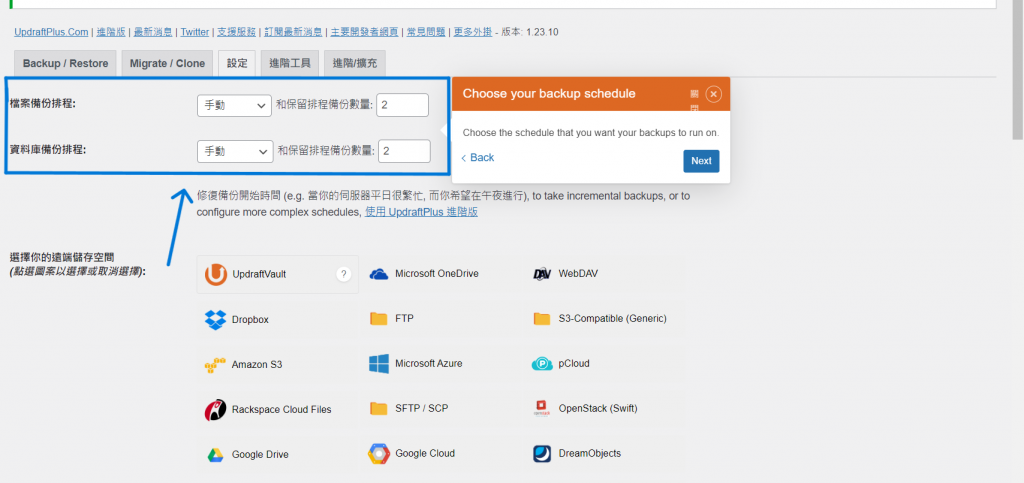Select the OpenStack (Swift) icon
Viewport: 1024px width, 483px height.
coord(542,409)
